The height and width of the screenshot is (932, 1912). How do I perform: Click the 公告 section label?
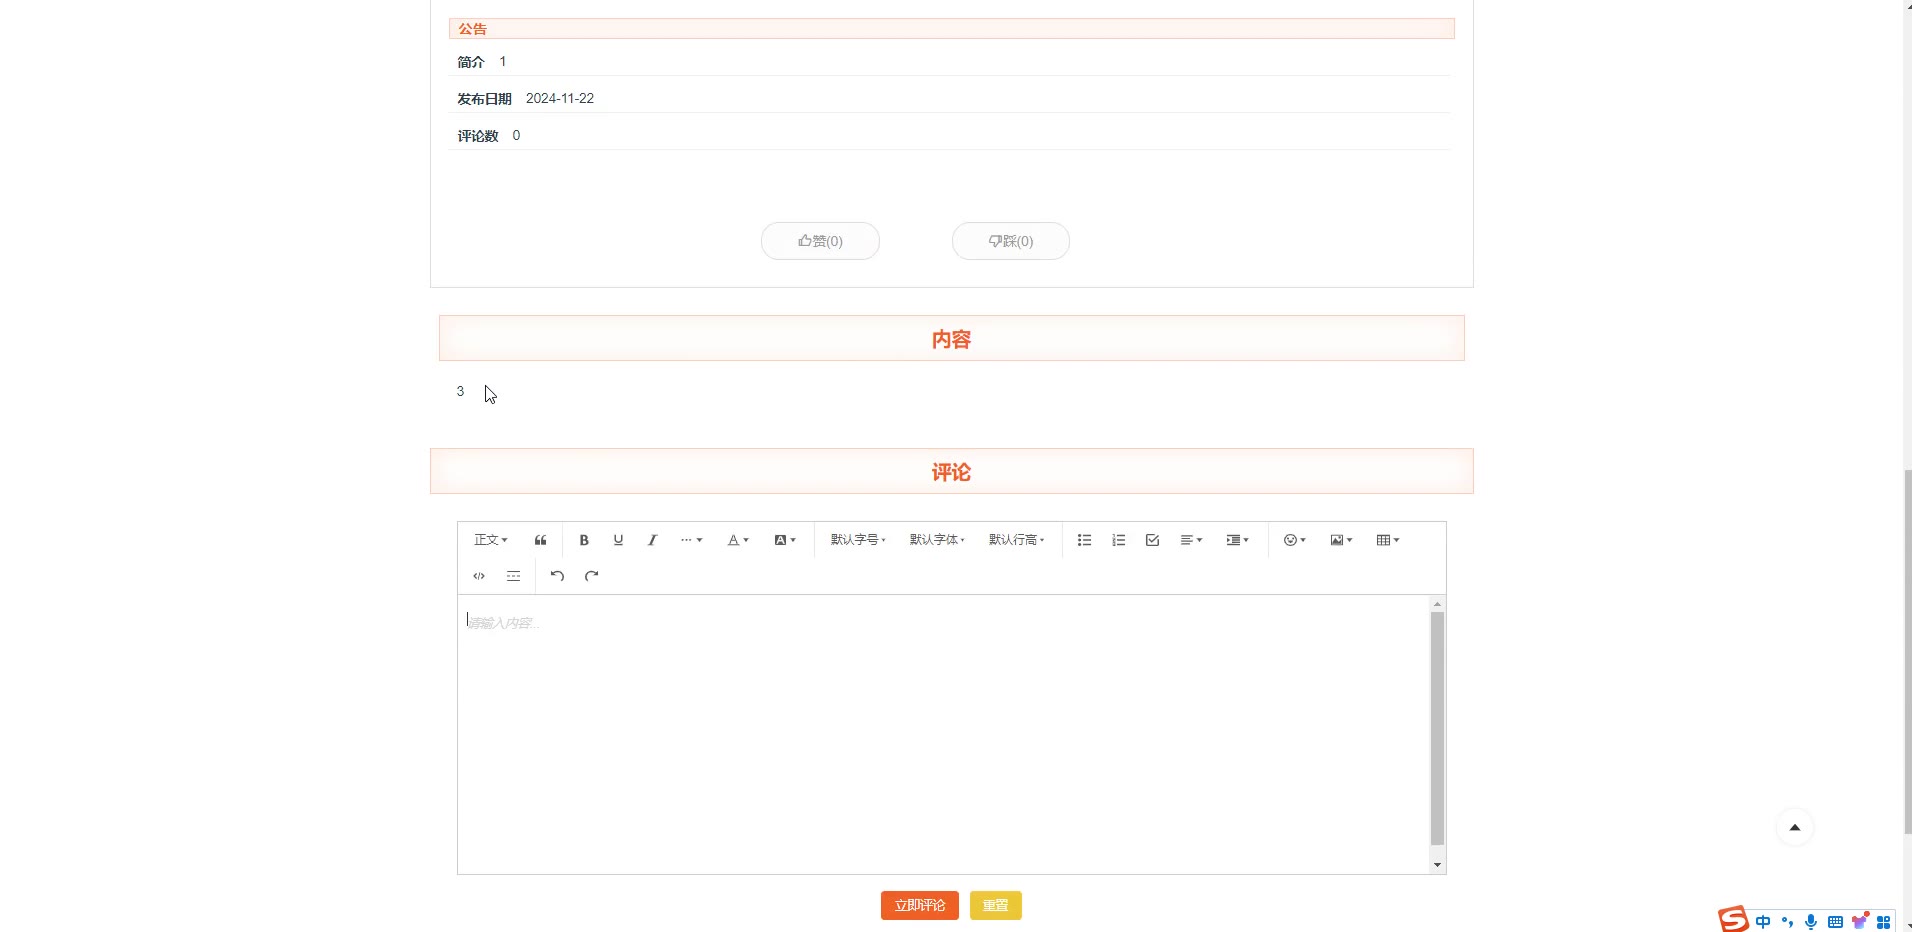coord(473,29)
